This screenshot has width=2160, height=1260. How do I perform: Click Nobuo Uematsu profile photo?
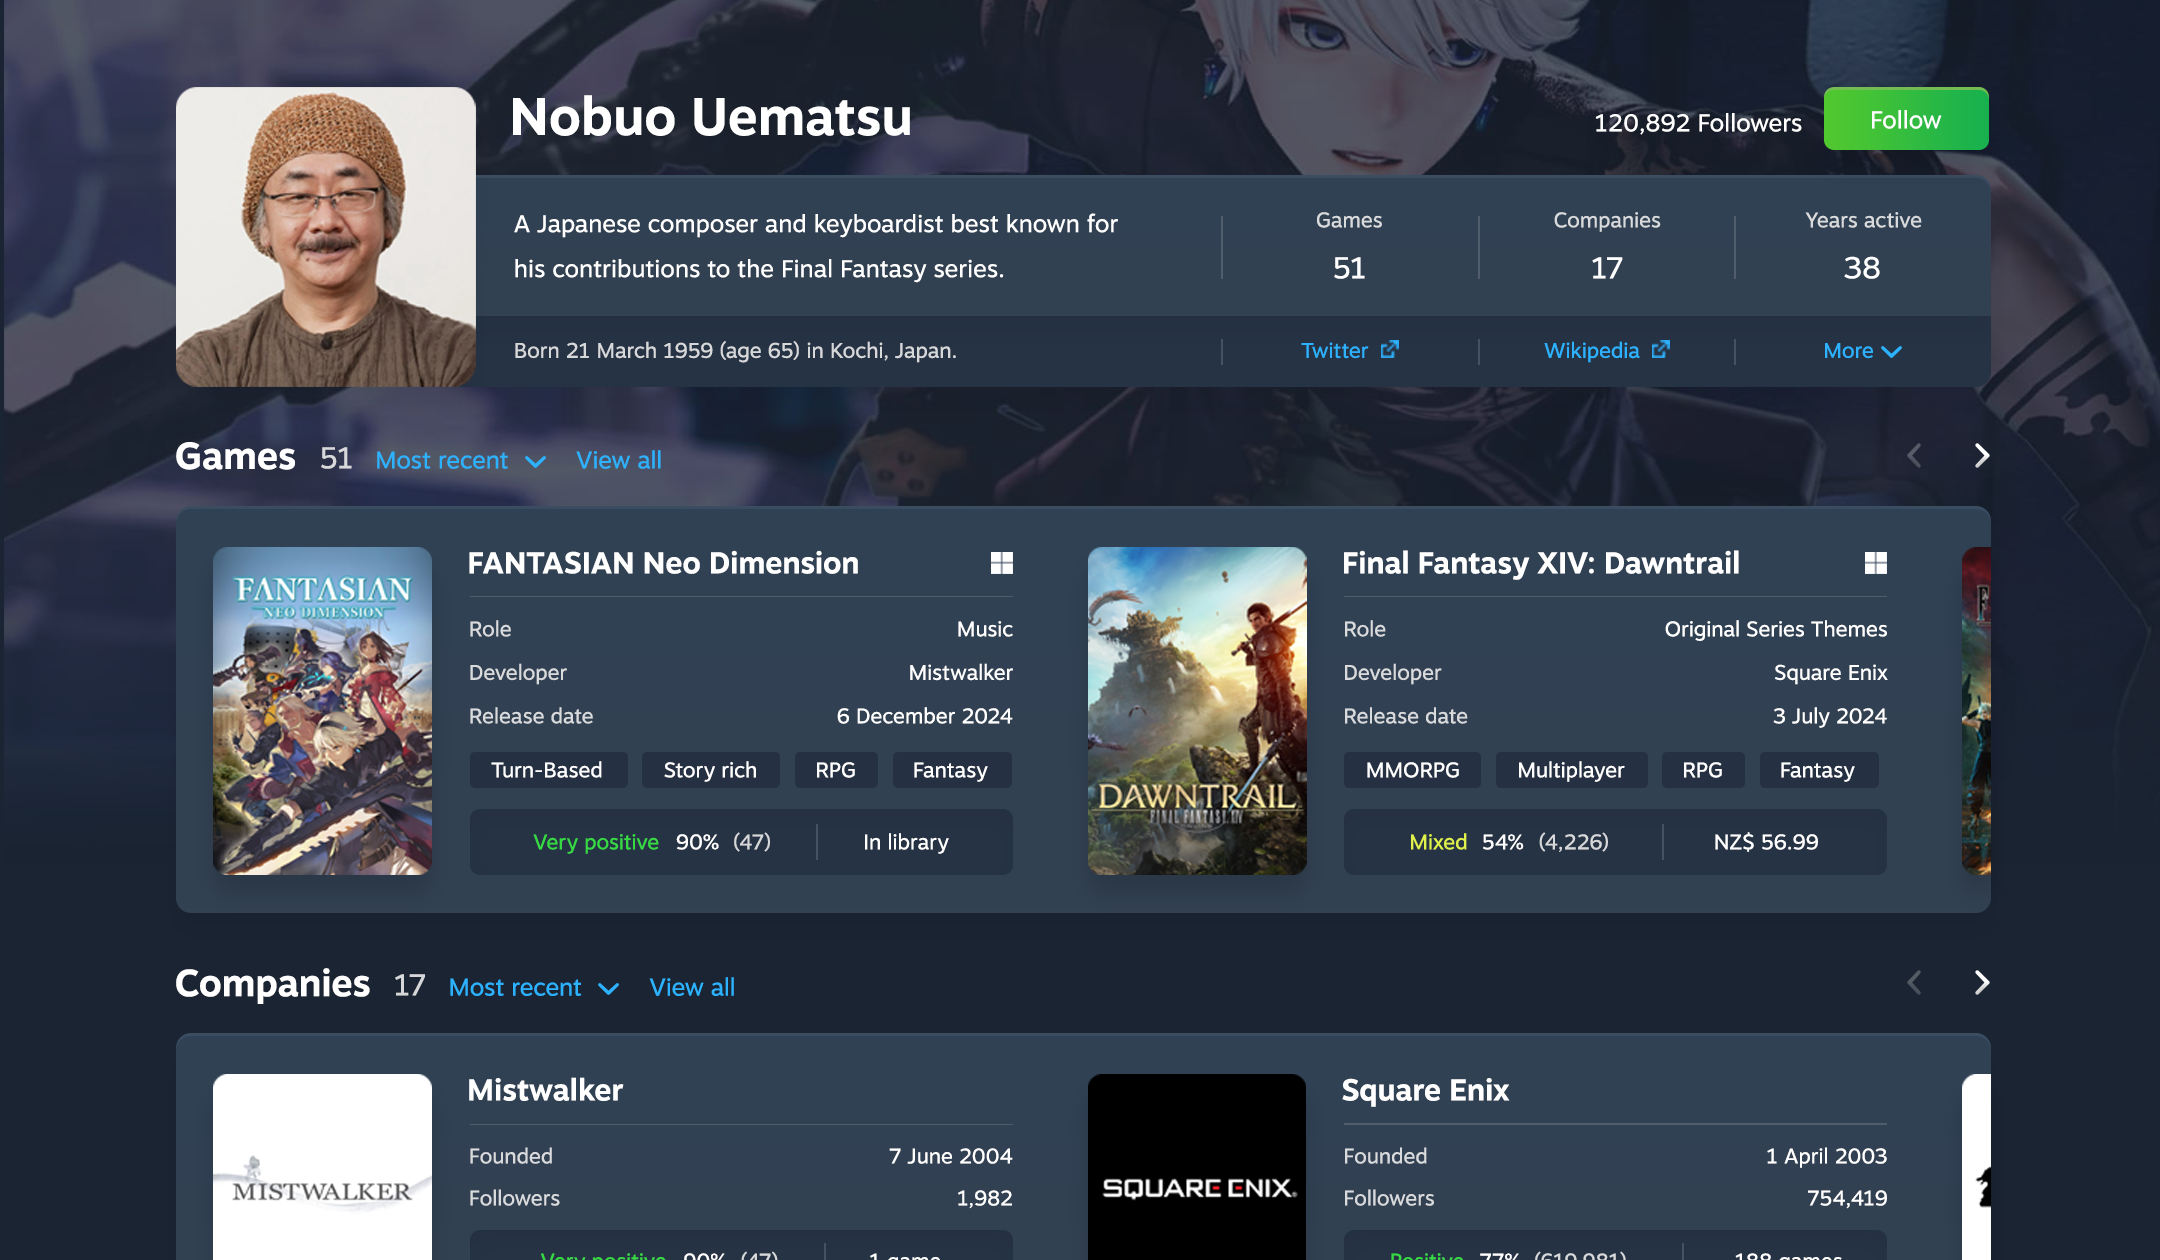click(x=326, y=237)
